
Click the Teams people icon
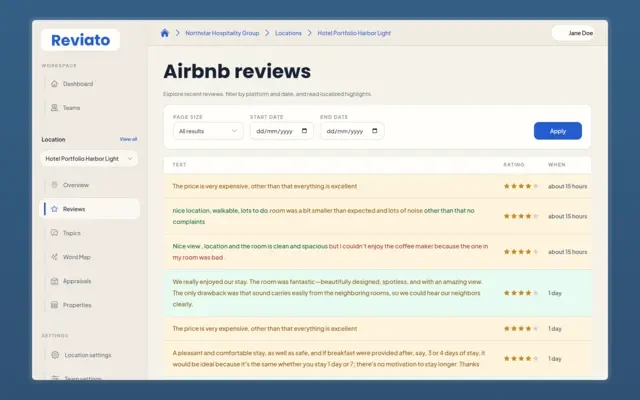click(54, 108)
